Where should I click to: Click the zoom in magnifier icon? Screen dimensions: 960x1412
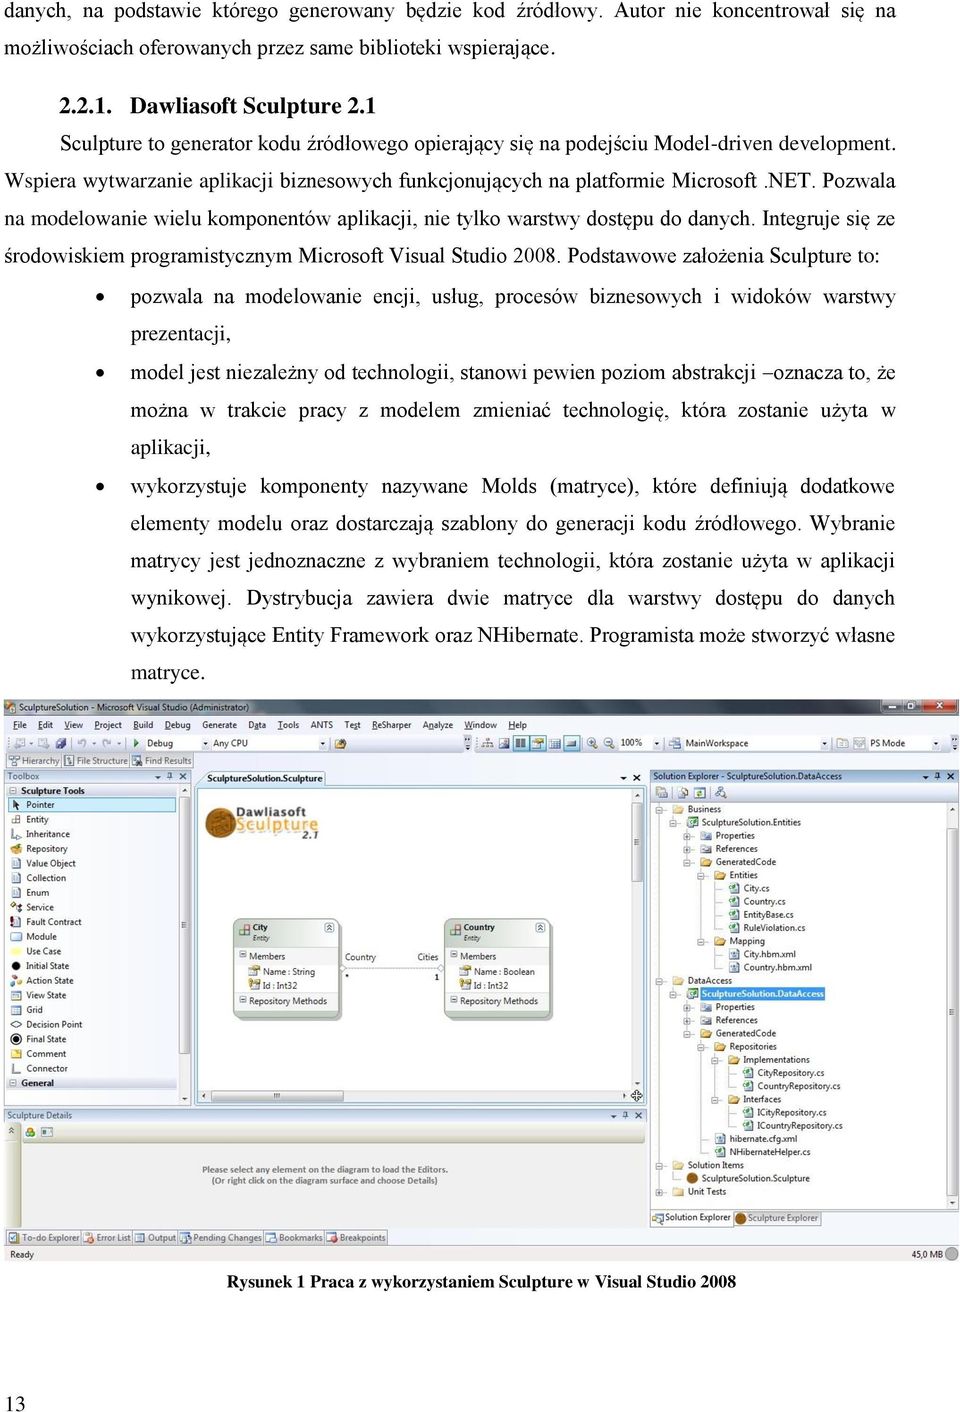tap(592, 743)
